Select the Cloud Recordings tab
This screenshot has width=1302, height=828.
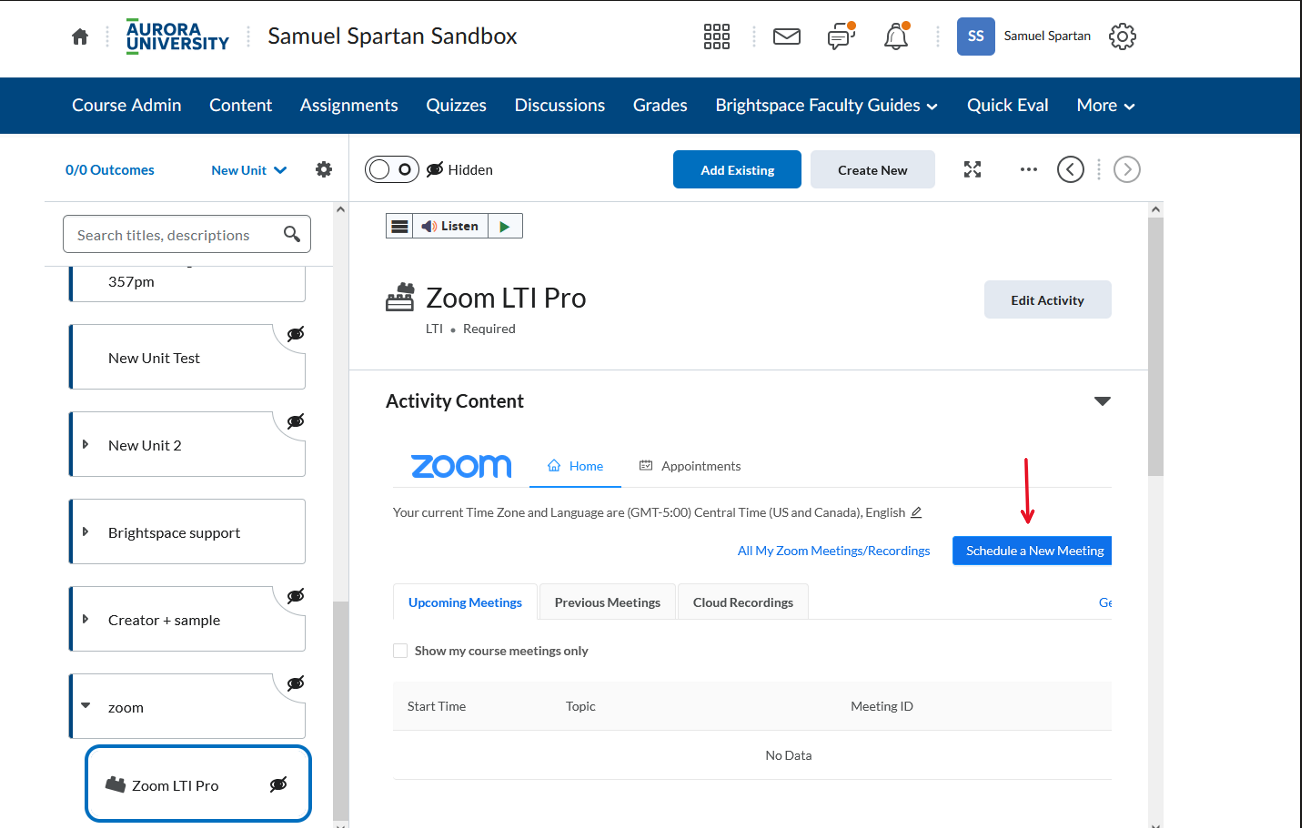tap(743, 602)
